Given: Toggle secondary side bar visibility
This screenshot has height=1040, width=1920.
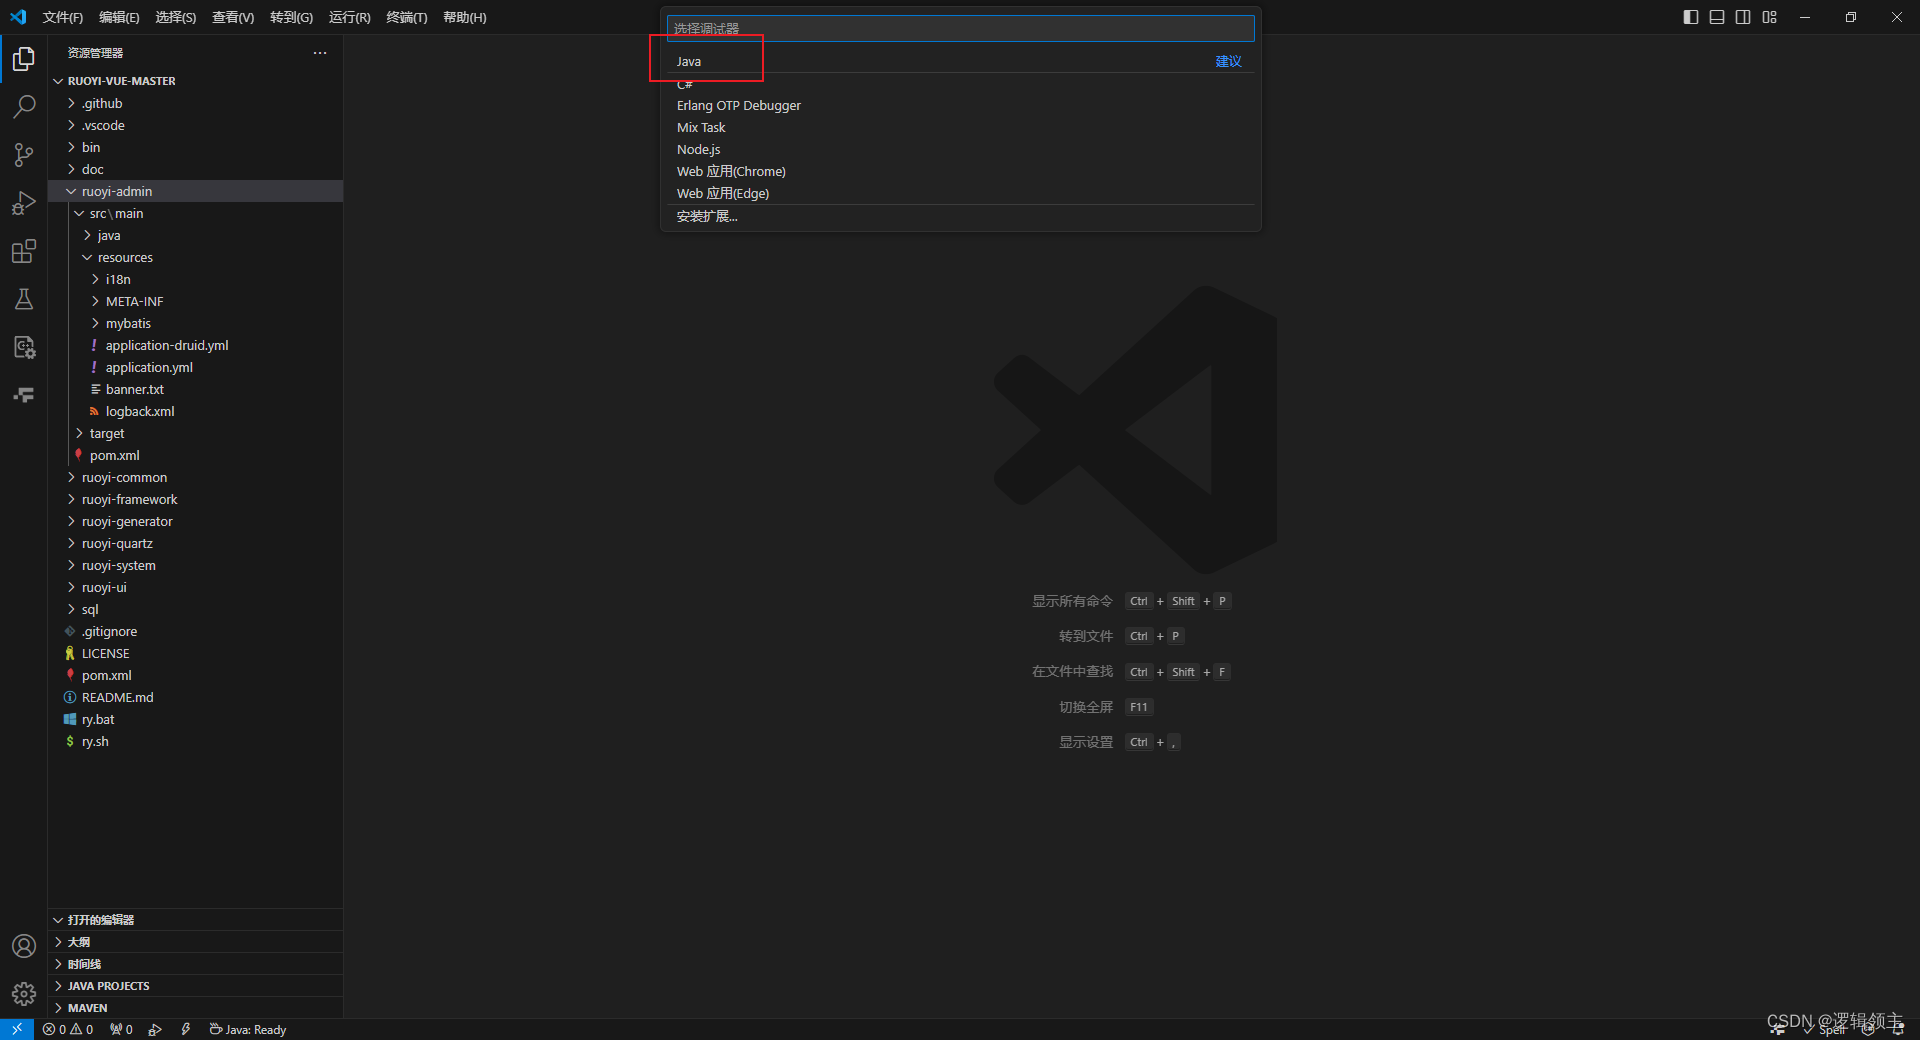Looking at the screenshot, I should [x=1743, y=17].
